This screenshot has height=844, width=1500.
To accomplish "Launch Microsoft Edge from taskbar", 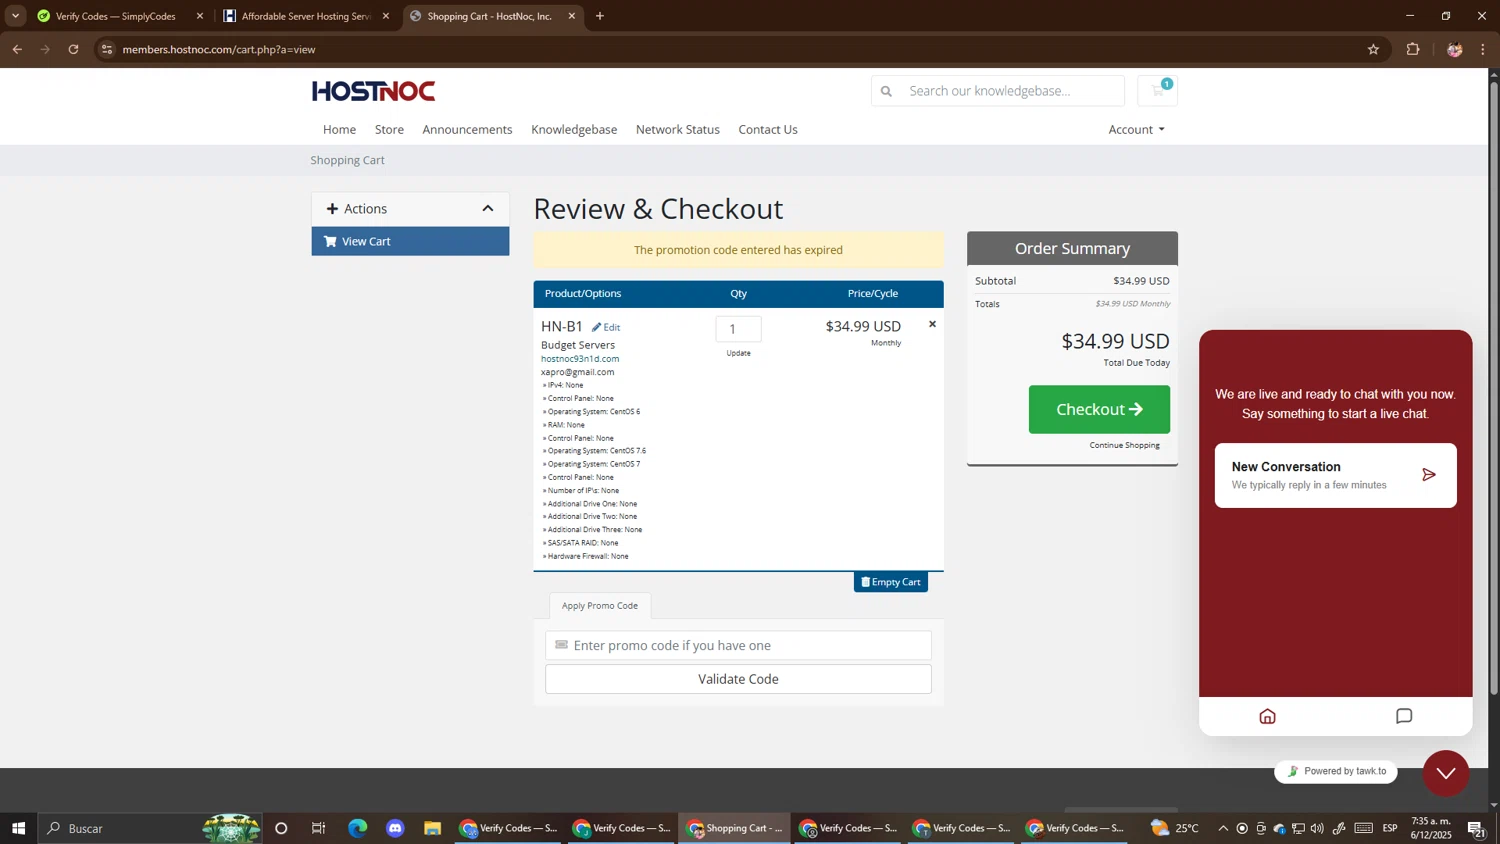I will (x=357, y=828).
